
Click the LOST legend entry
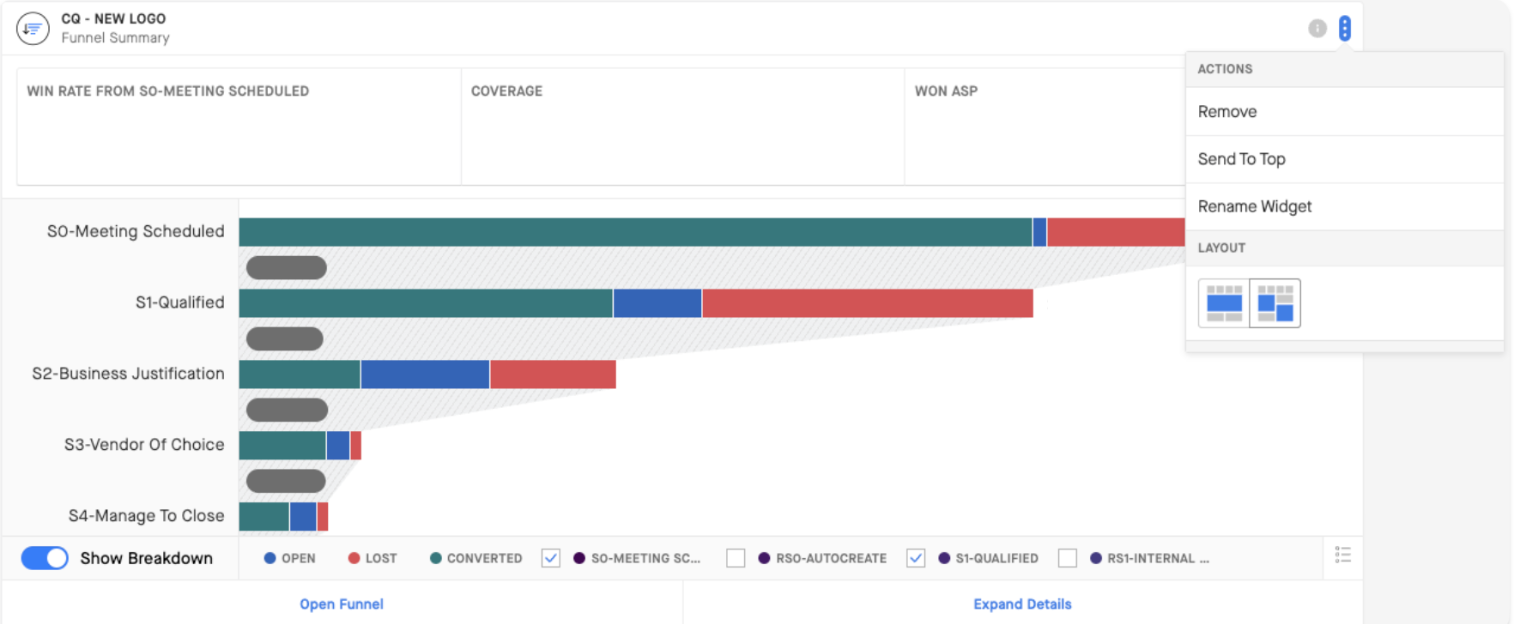coord(372,558)
